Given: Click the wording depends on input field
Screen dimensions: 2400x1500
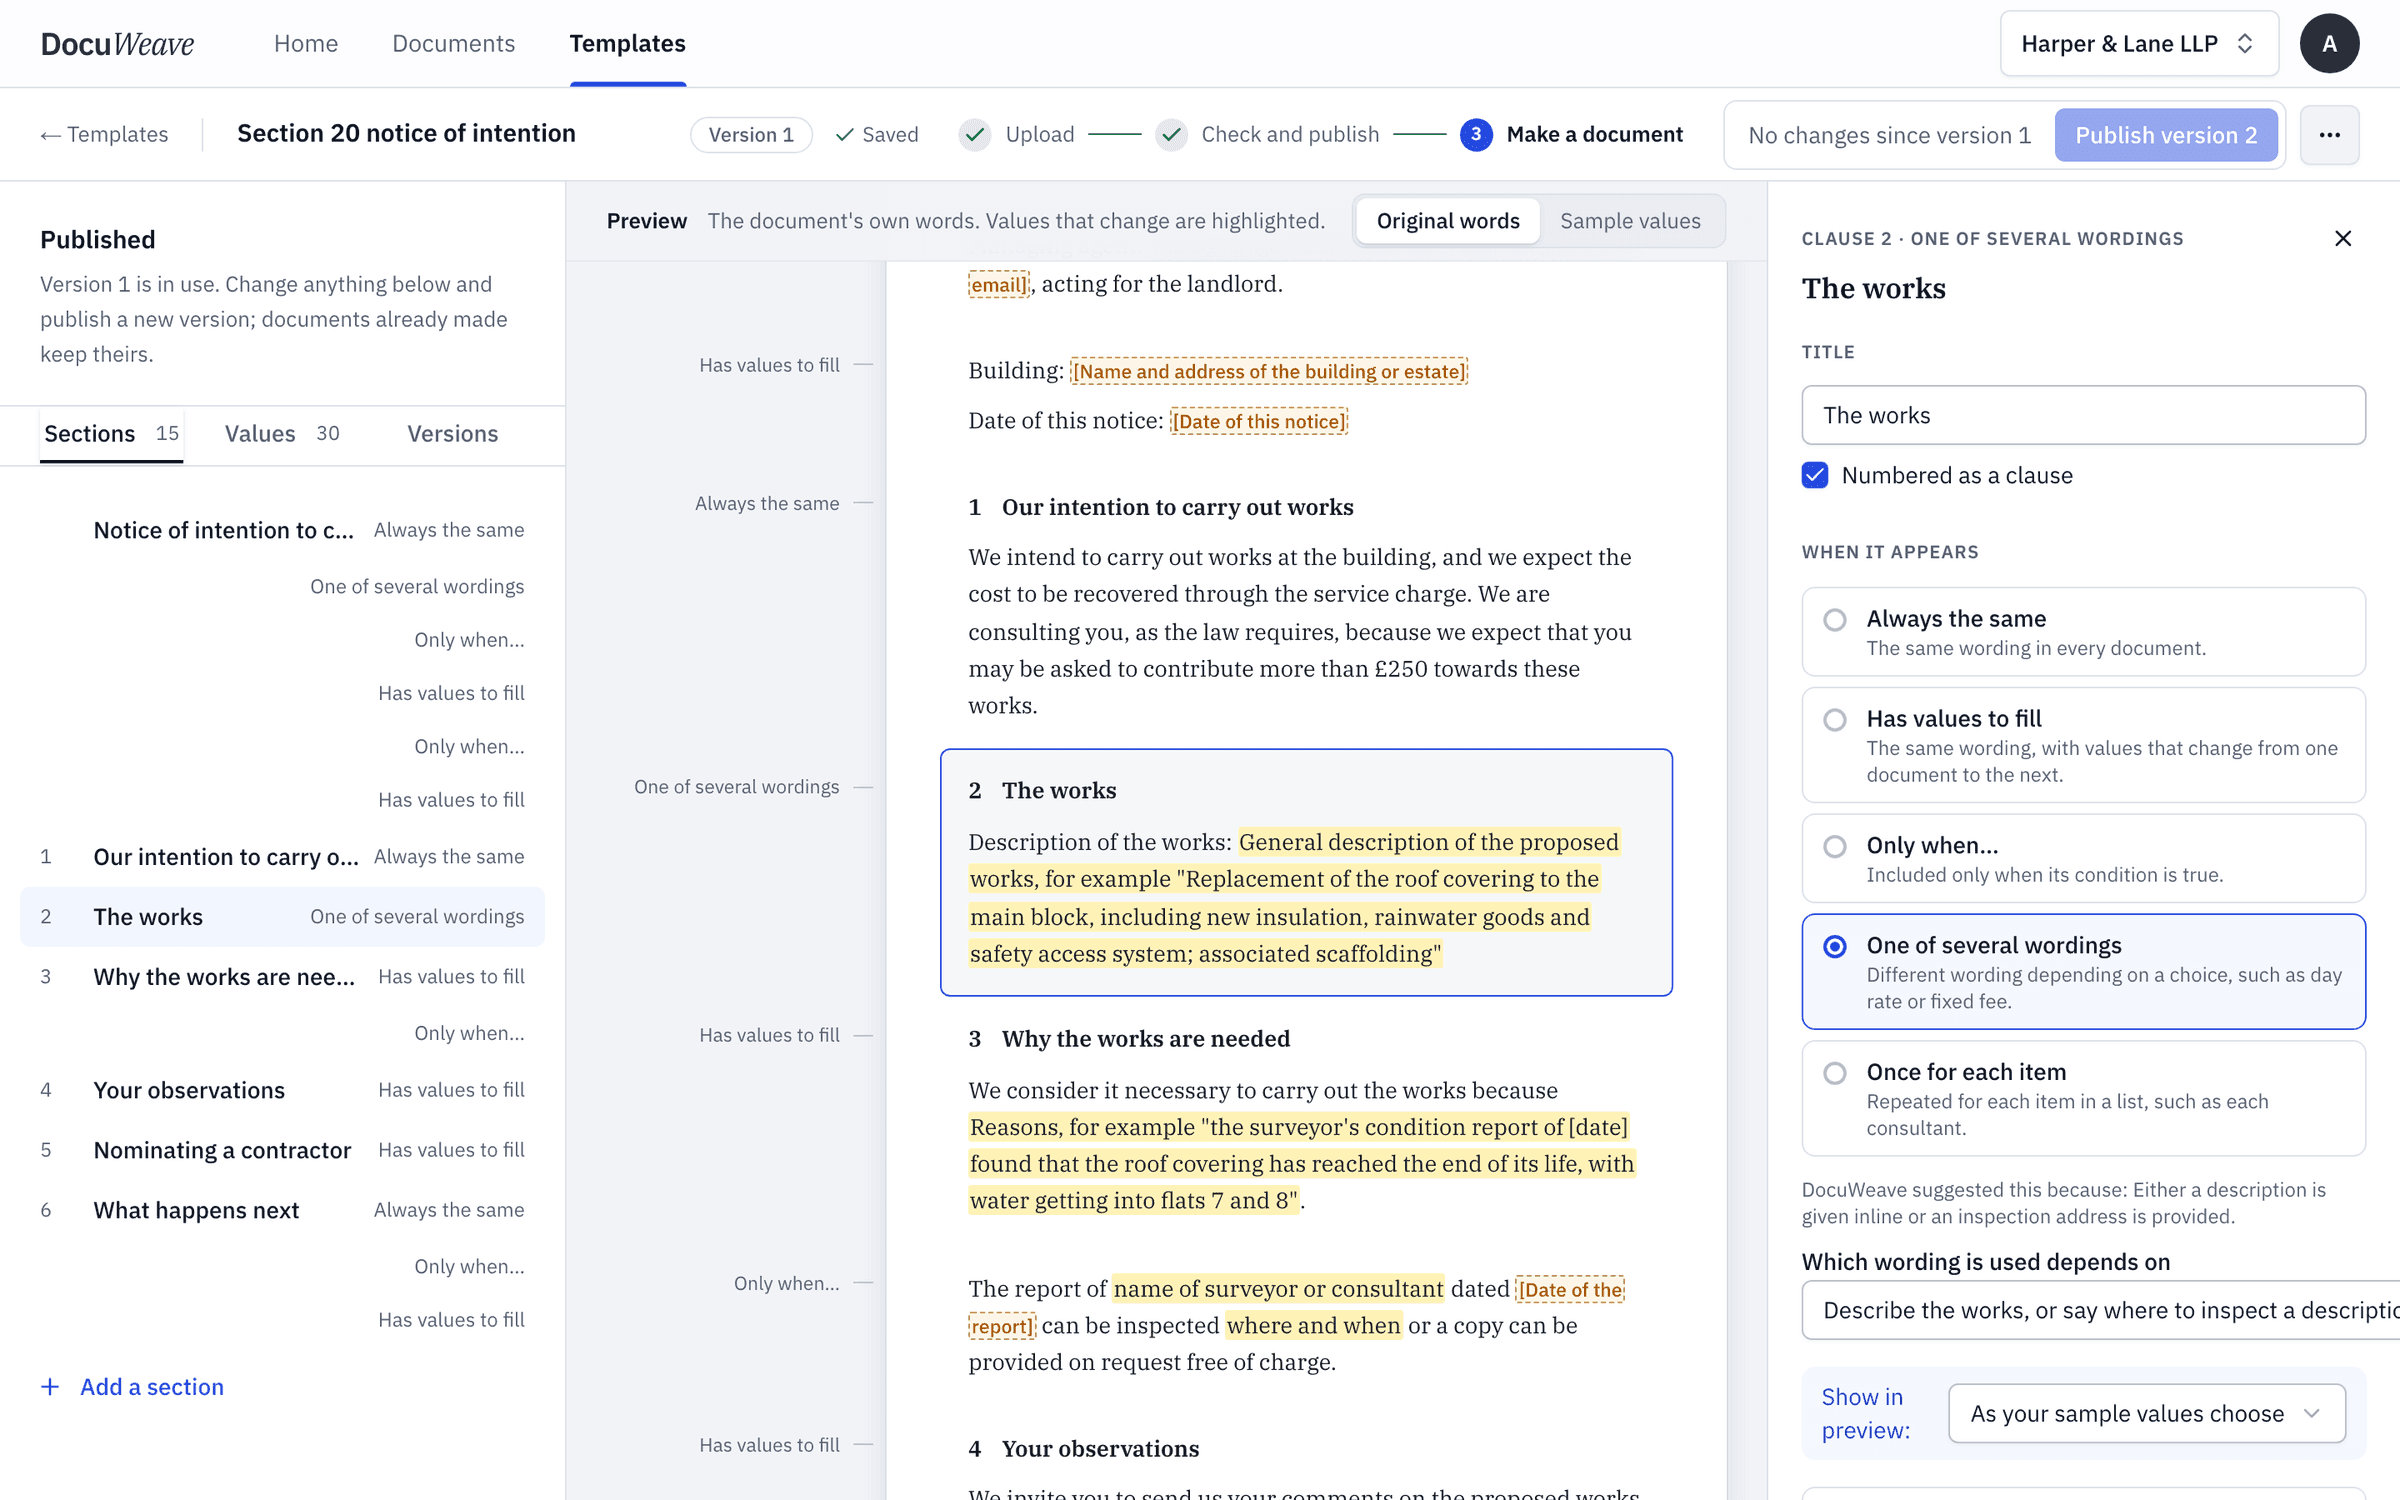Looking at the screenshot, I should click(2100, 1310).
